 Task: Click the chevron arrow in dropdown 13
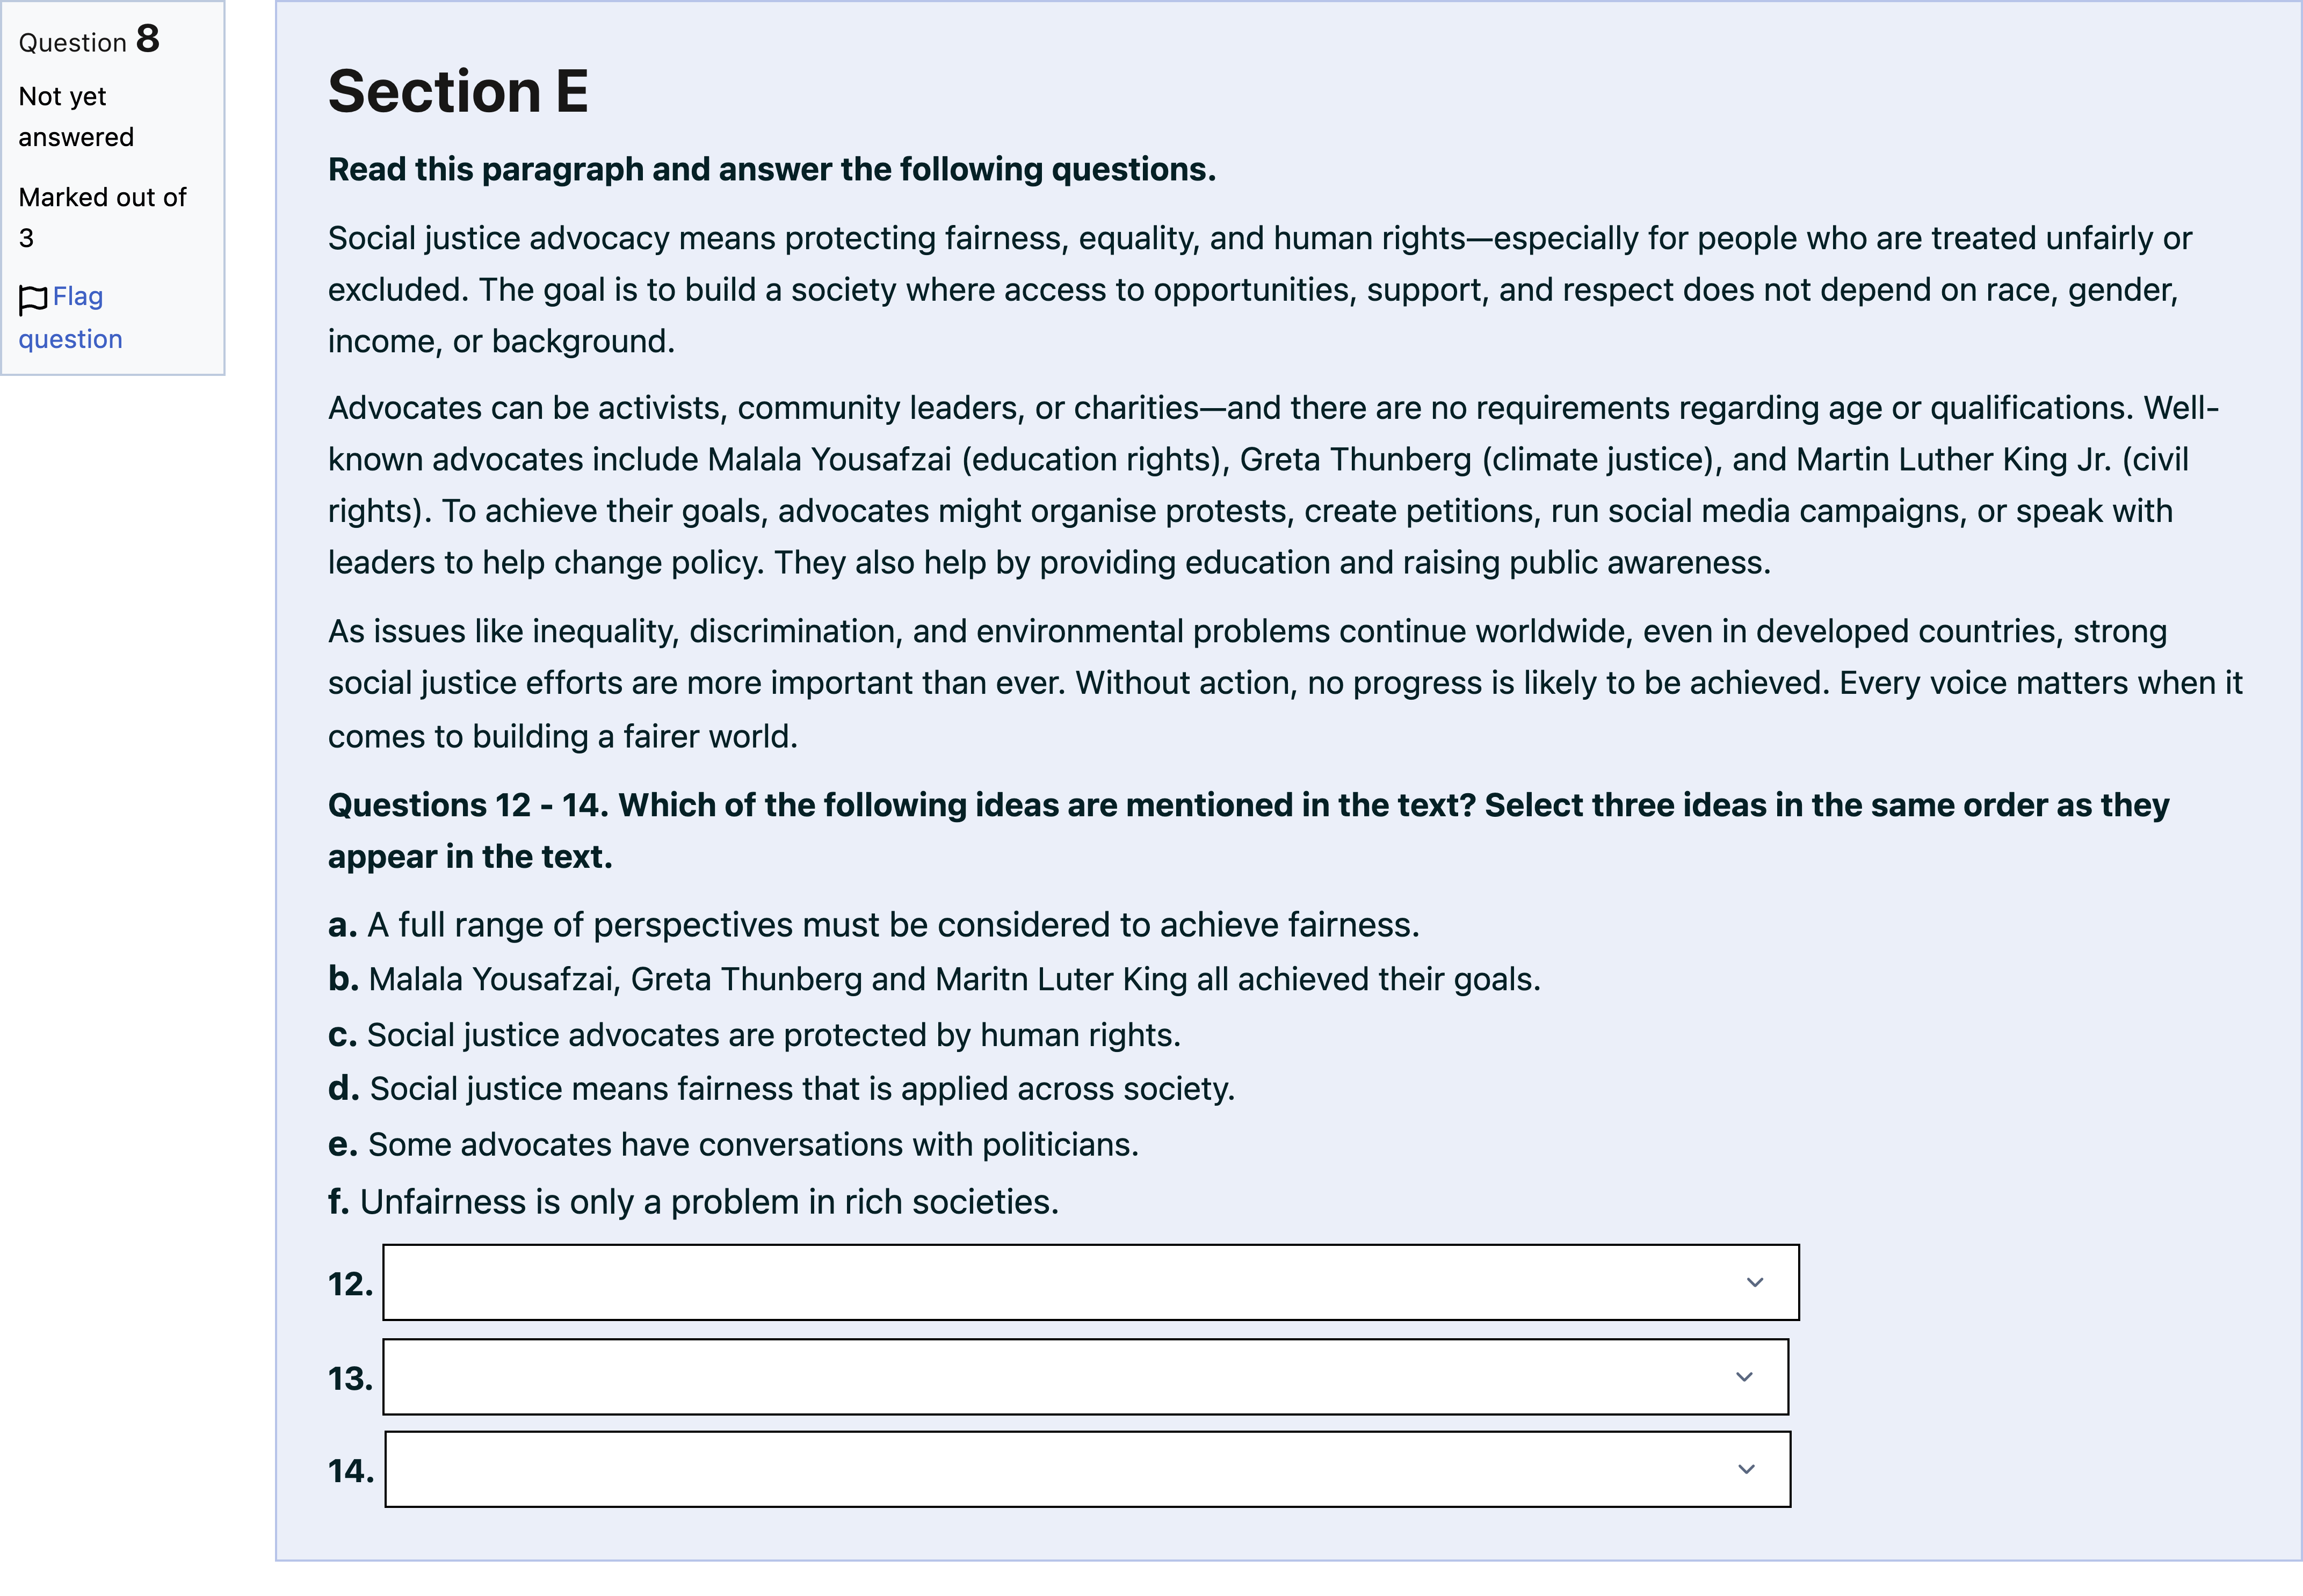(1744, 1377)
